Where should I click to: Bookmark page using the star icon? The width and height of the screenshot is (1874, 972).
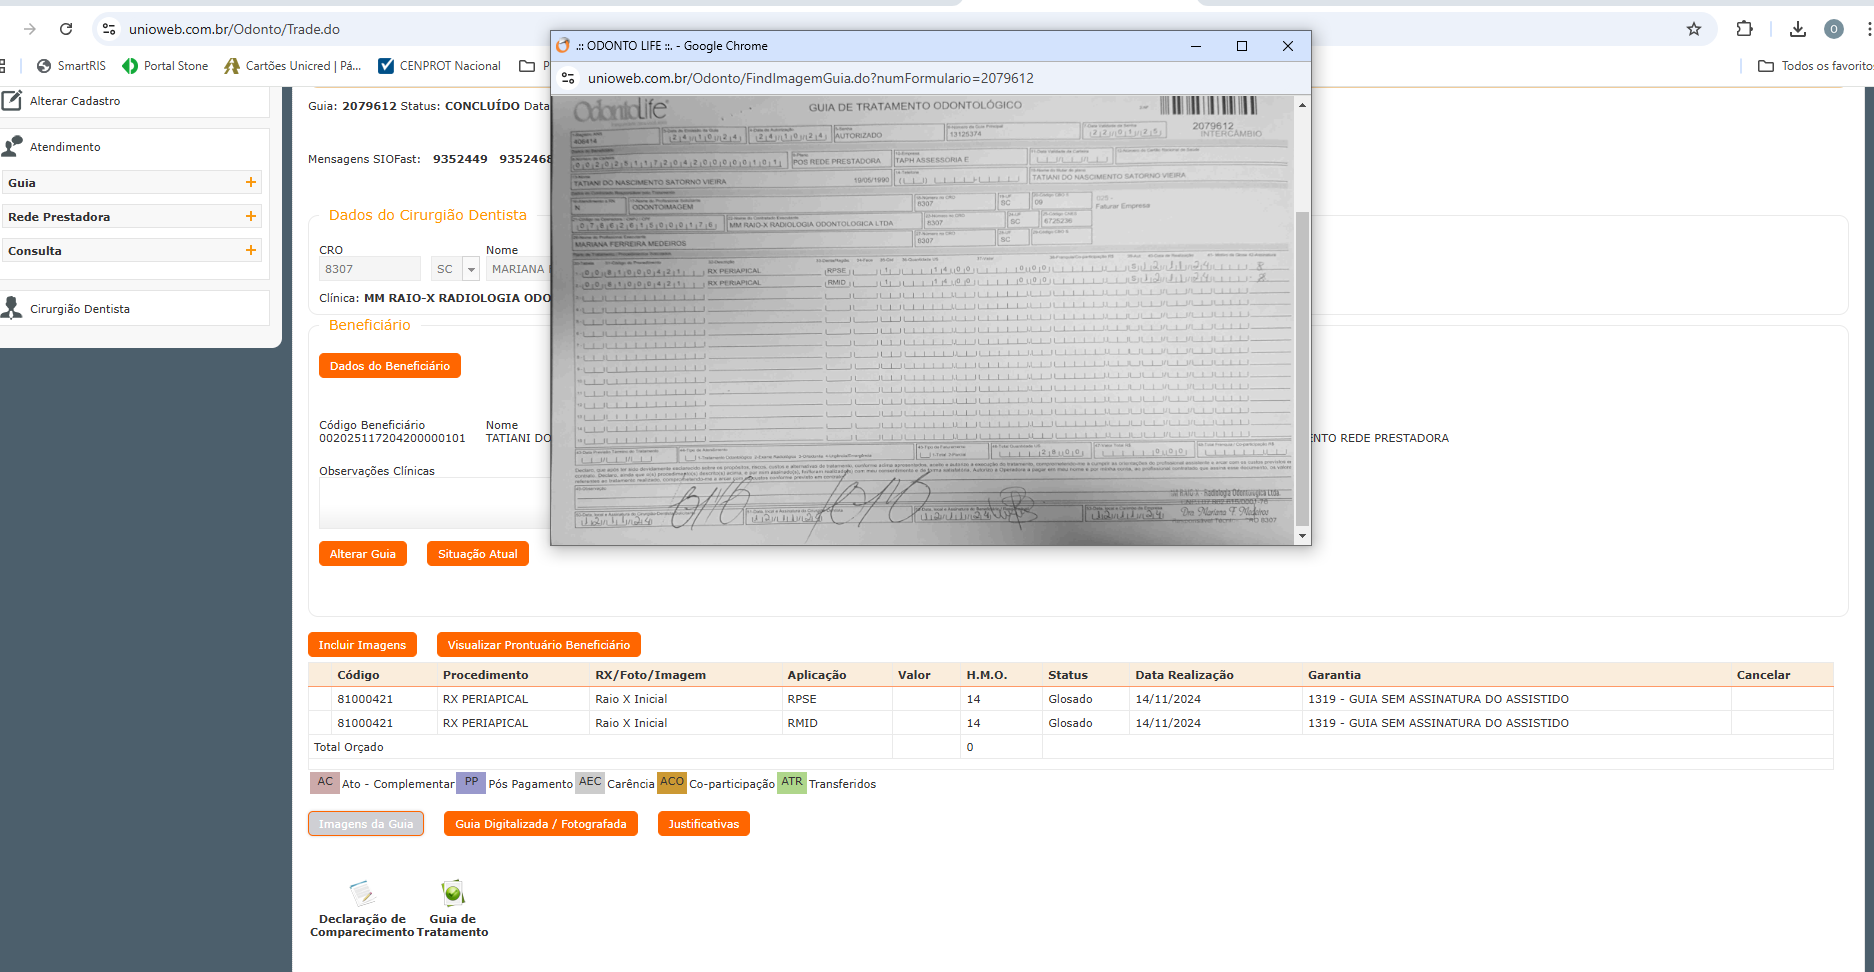pos(1693,29)
